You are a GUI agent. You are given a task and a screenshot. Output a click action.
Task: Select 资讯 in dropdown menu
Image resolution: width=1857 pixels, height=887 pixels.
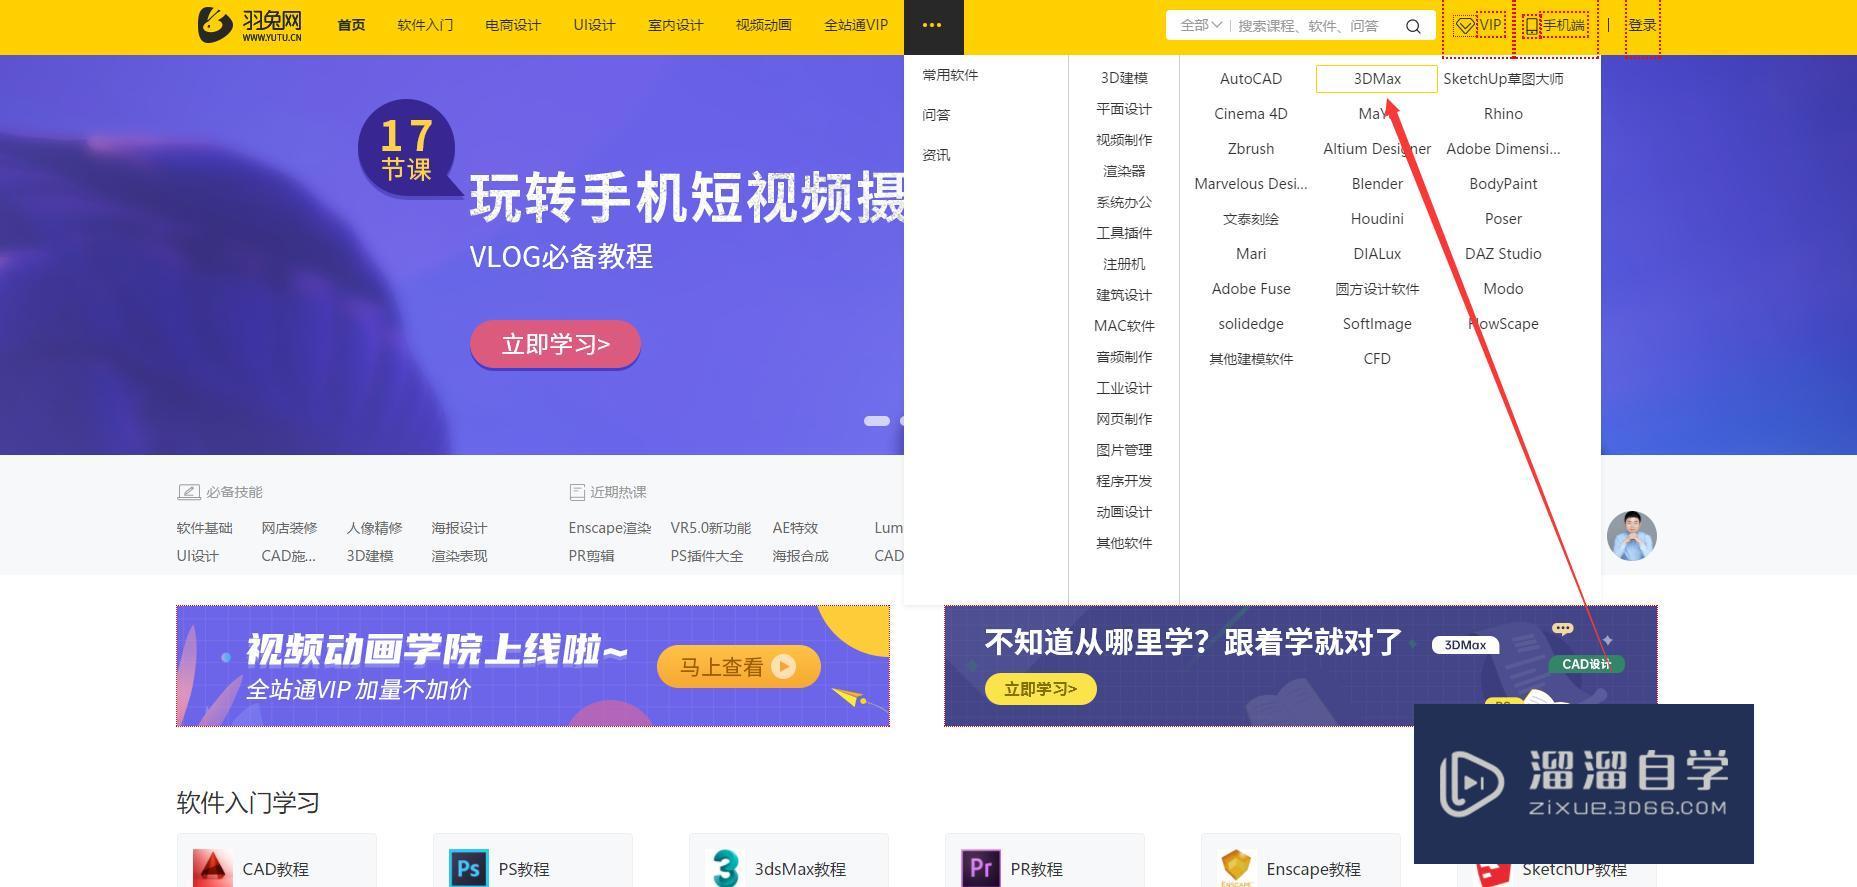point(936,155)
